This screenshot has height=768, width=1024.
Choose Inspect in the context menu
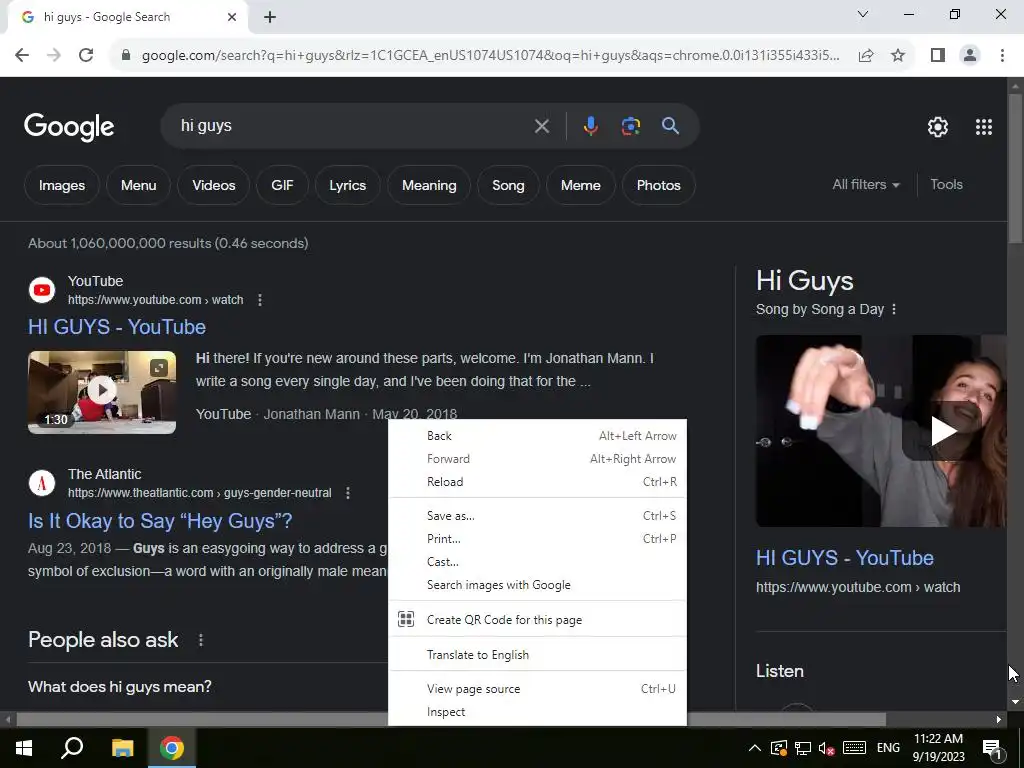point(537,712)
